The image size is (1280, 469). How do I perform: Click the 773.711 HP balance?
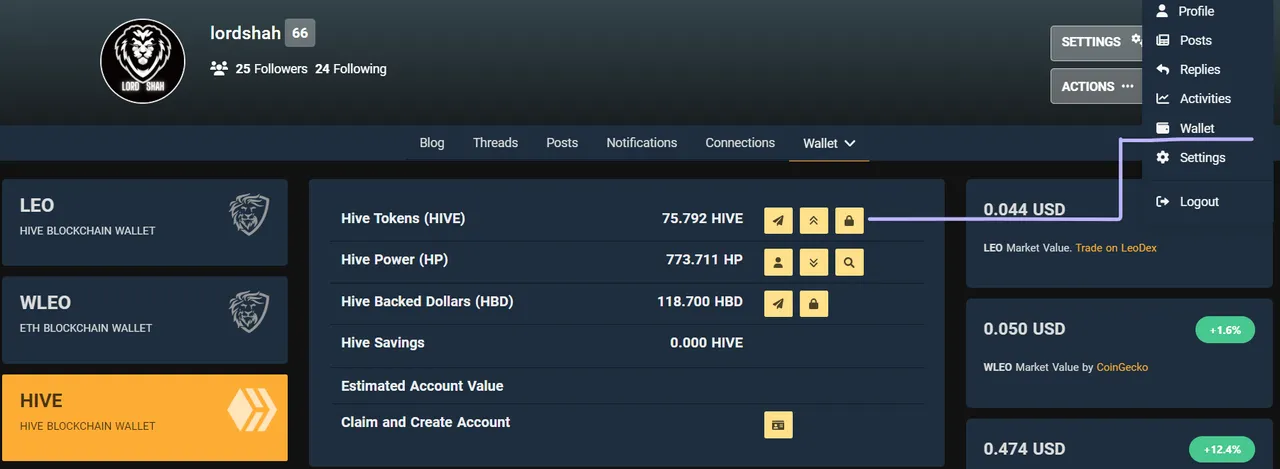(704, 259)
